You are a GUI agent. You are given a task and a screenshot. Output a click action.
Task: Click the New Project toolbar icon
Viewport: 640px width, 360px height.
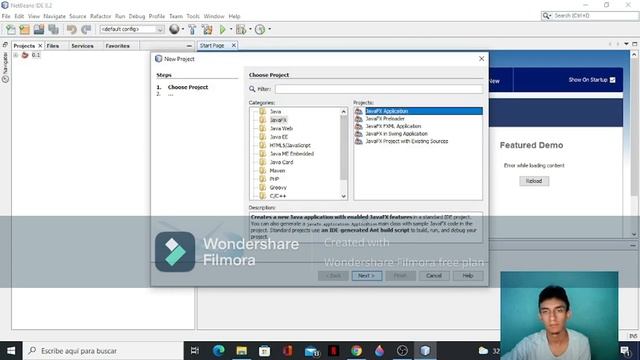[24, 29]
